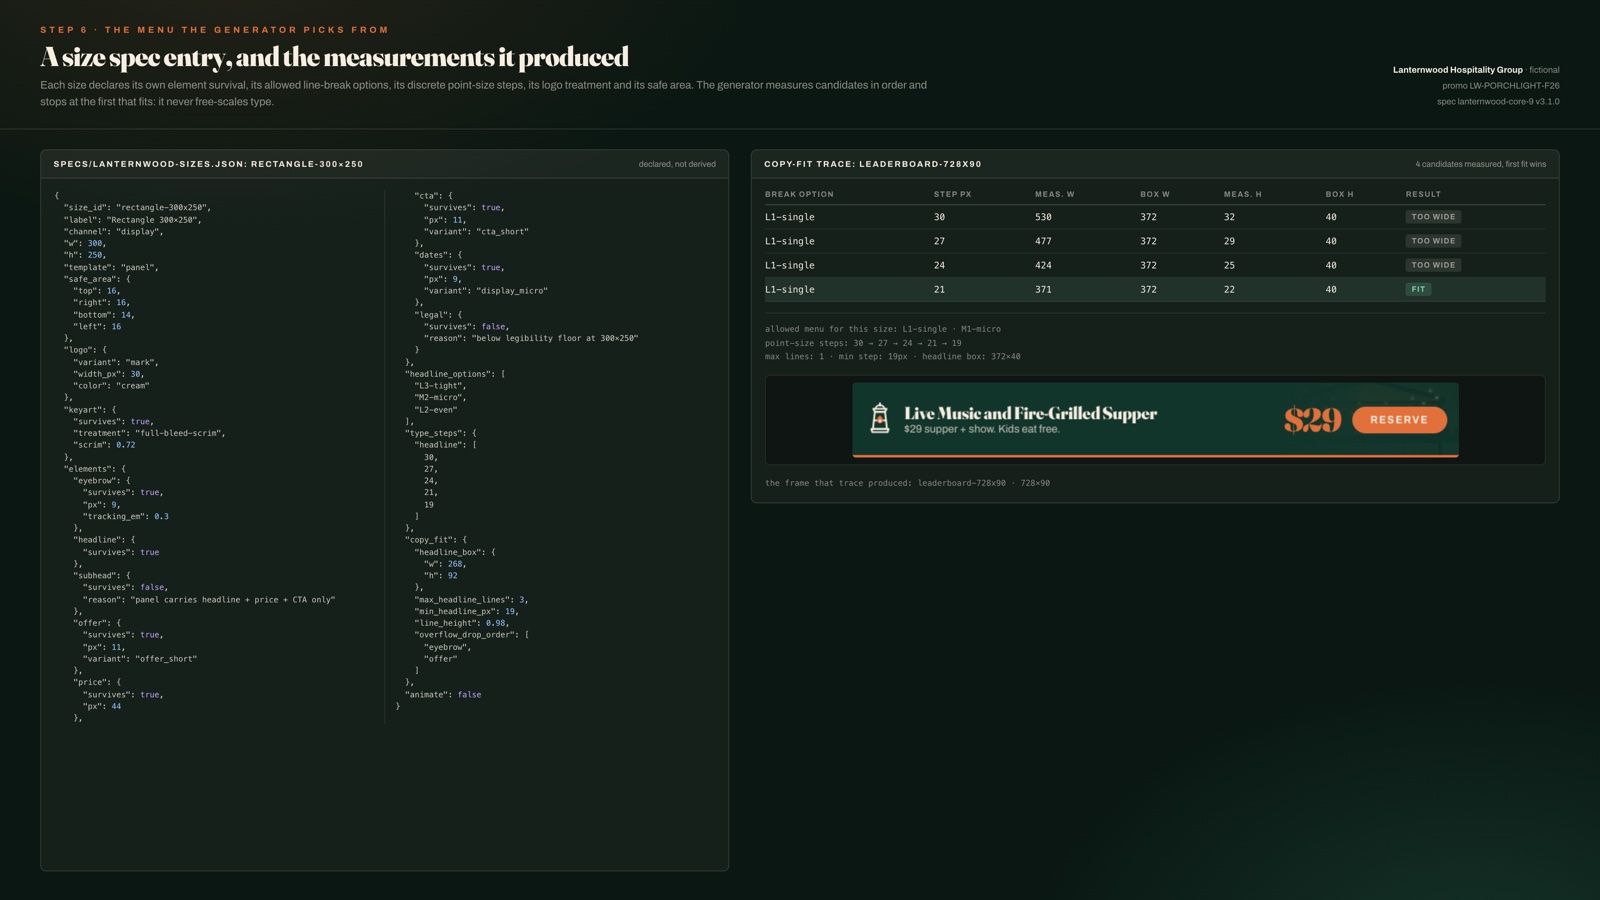The height and width of the screenshot is (900, 1600).
Task: Click the TOO WIDE badge in the 424 row
Action: pyautogui.click(x=1433, y=265)
